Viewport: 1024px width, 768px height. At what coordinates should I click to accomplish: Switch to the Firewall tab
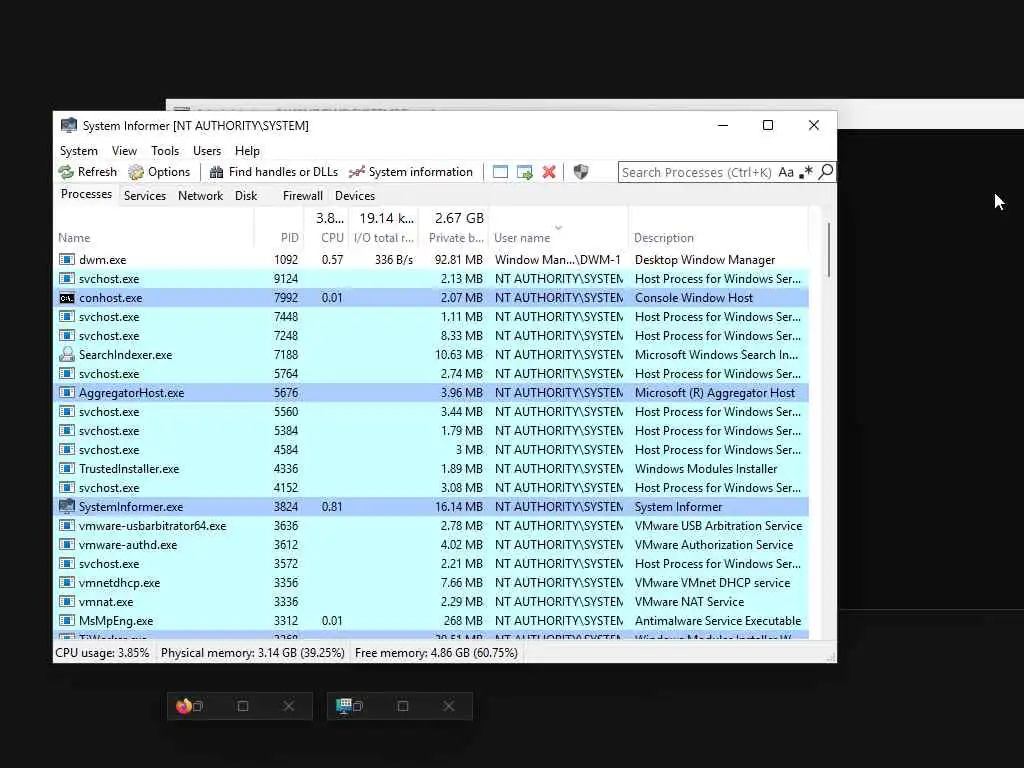[302, 196]
